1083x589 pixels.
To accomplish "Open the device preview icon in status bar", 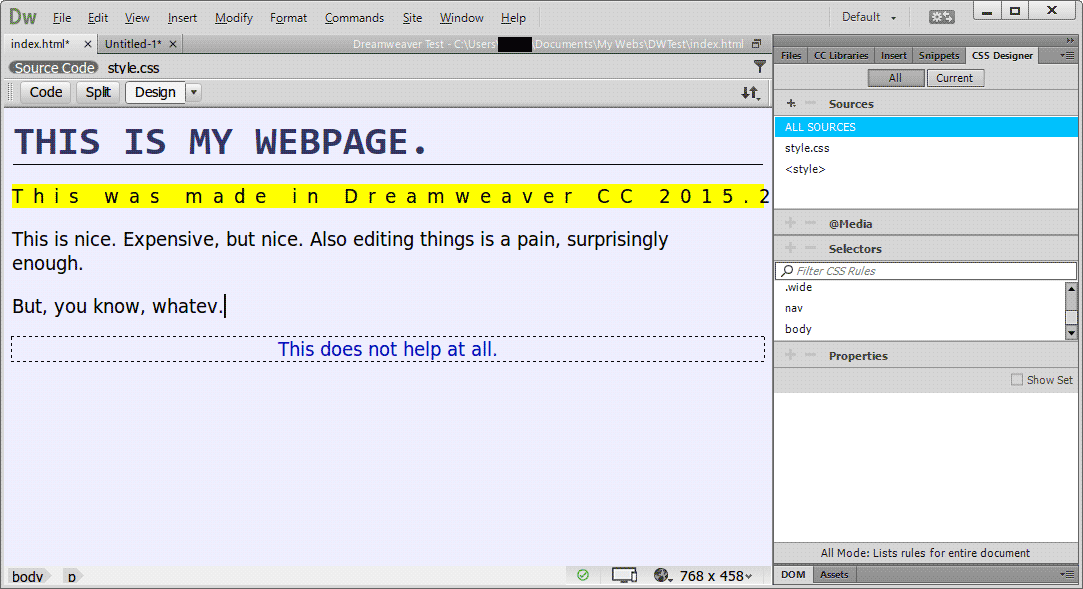I will tap(624, 575).
